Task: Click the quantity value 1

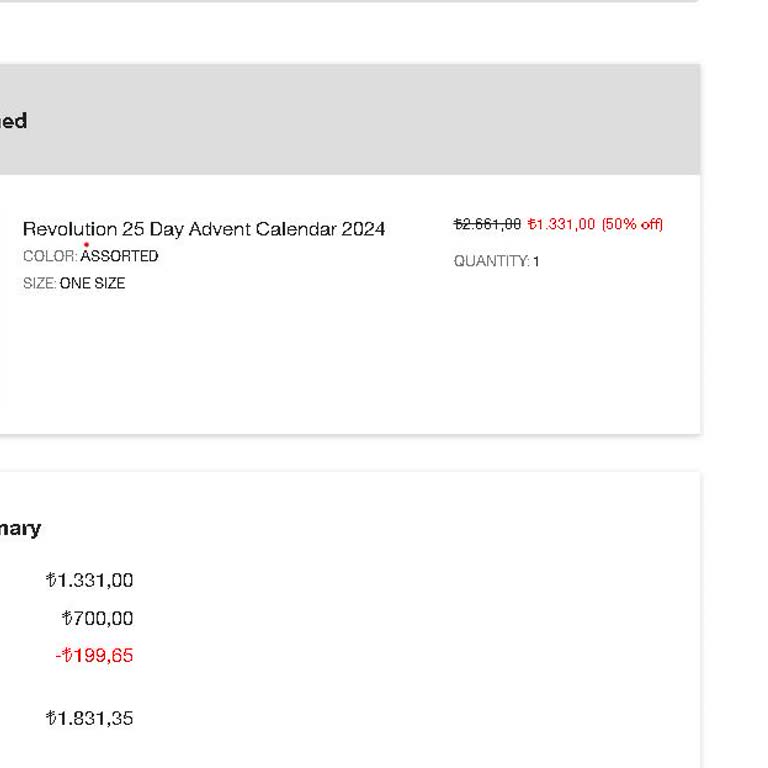Action: coord(536,261)
